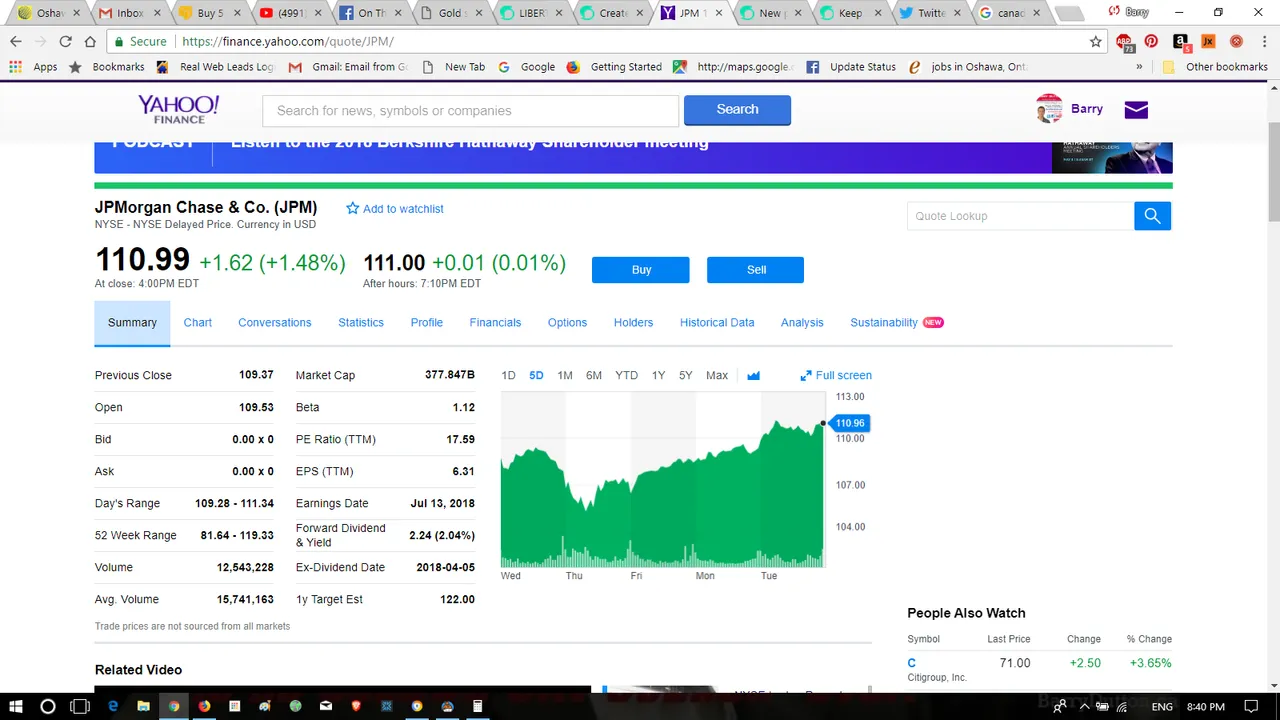Click the Quote Lookup input field

tap(1020, 216)
